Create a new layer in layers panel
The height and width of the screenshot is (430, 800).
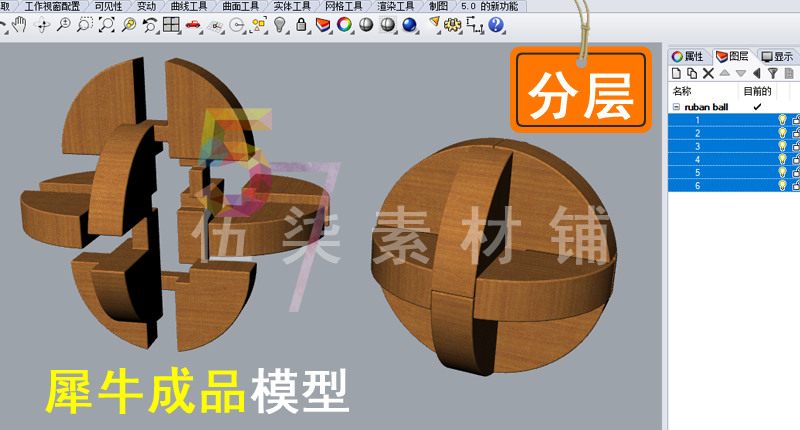677,73
